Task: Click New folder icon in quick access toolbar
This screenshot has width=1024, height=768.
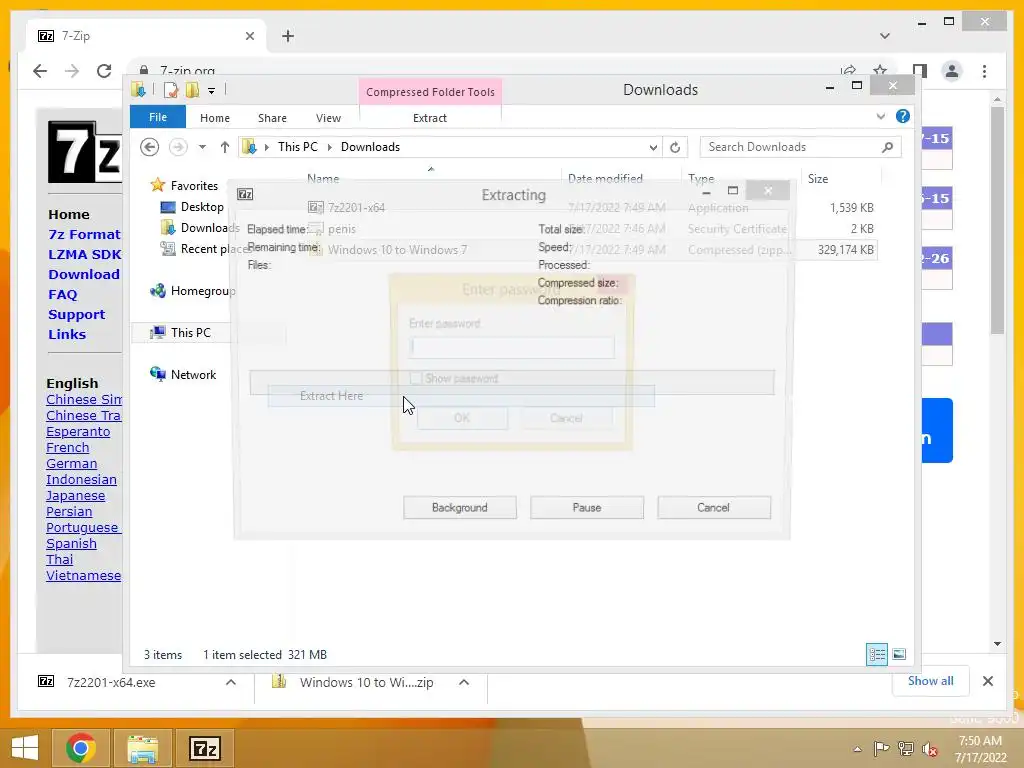Action: 192,90
